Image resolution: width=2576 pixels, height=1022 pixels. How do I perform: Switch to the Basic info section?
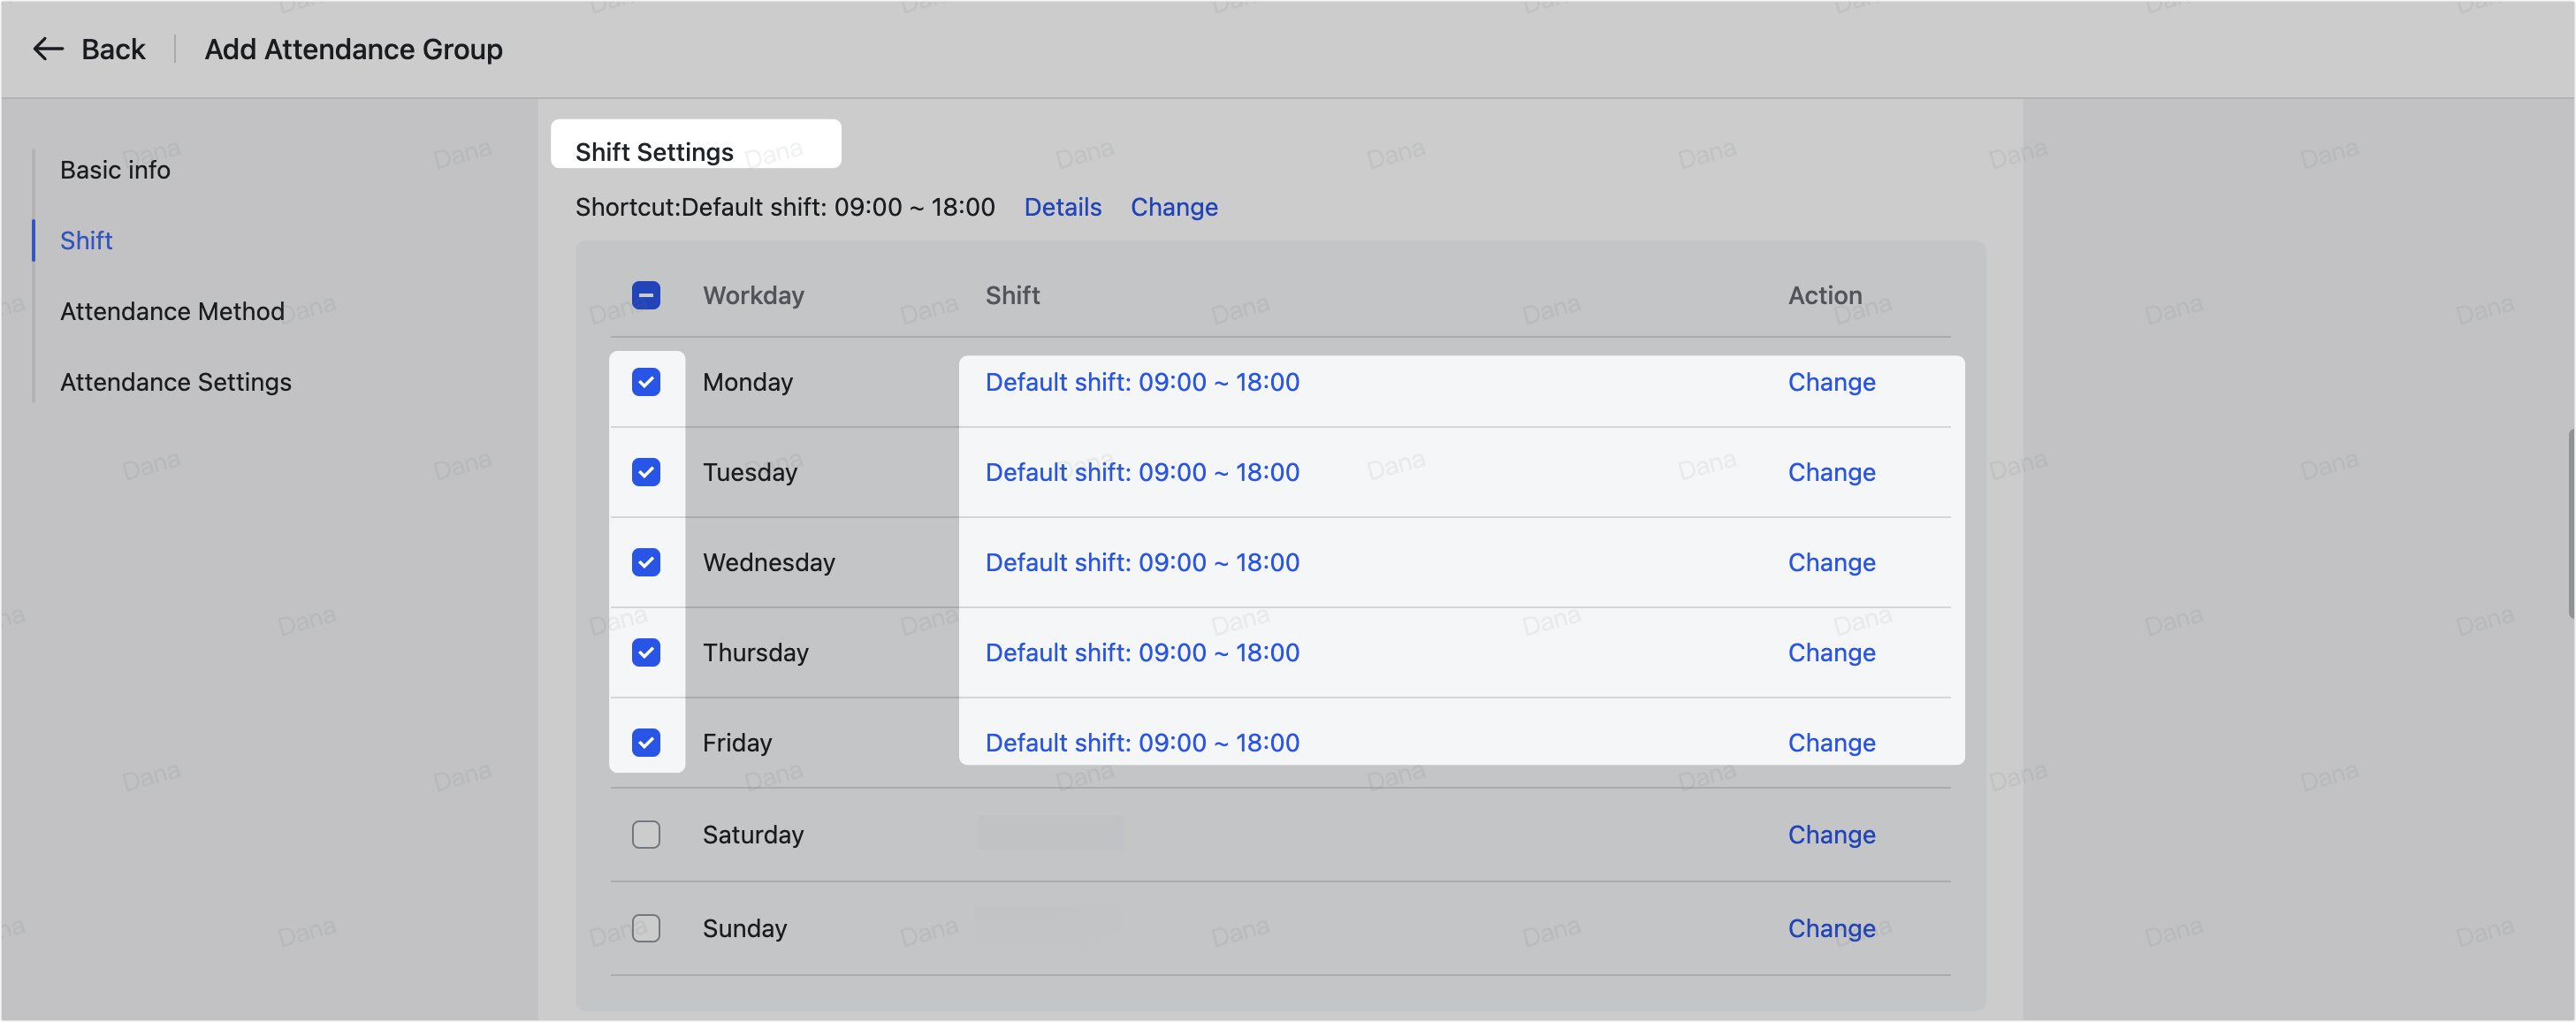click(x=114, y=169)
